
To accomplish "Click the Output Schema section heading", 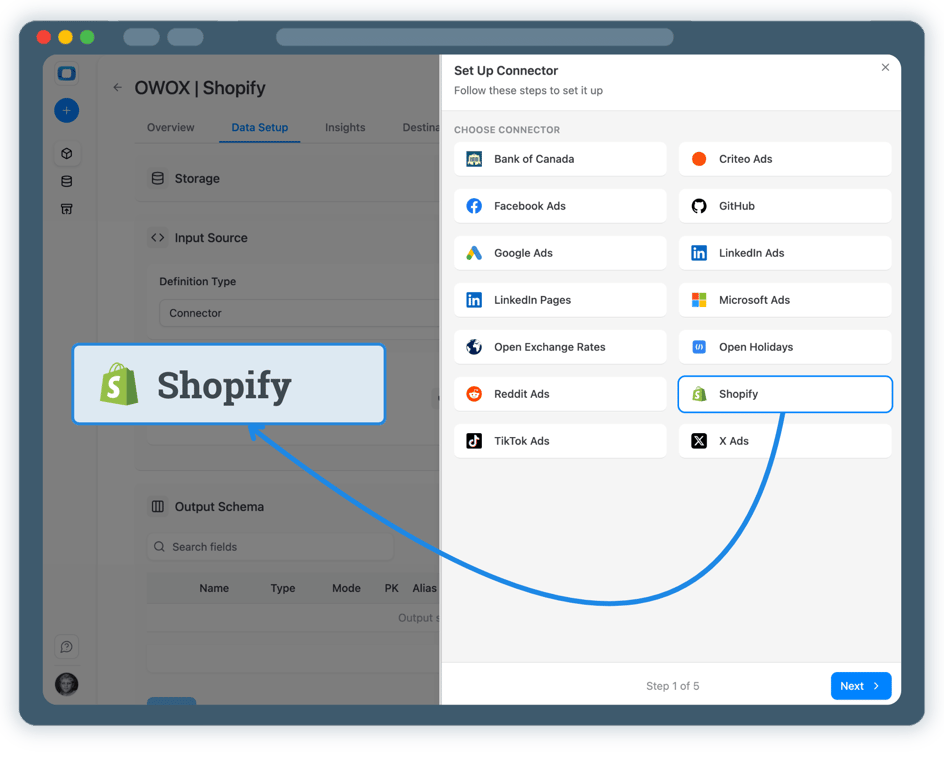I will click(219, 506).
